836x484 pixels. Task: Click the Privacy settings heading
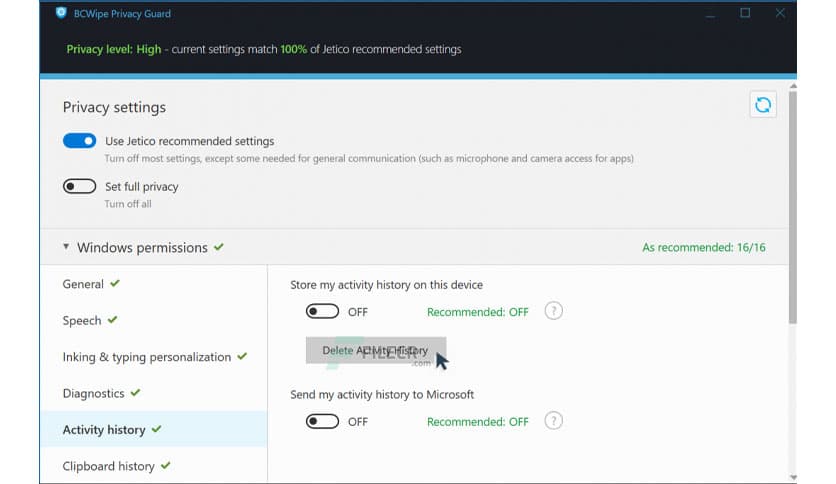click(114, 107)
